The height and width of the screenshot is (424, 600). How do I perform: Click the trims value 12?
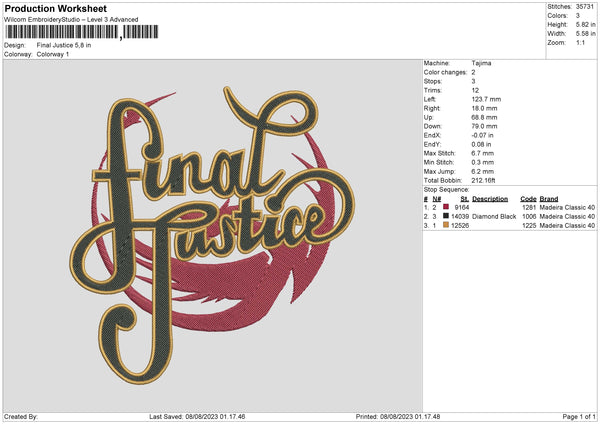coord(475,90)
